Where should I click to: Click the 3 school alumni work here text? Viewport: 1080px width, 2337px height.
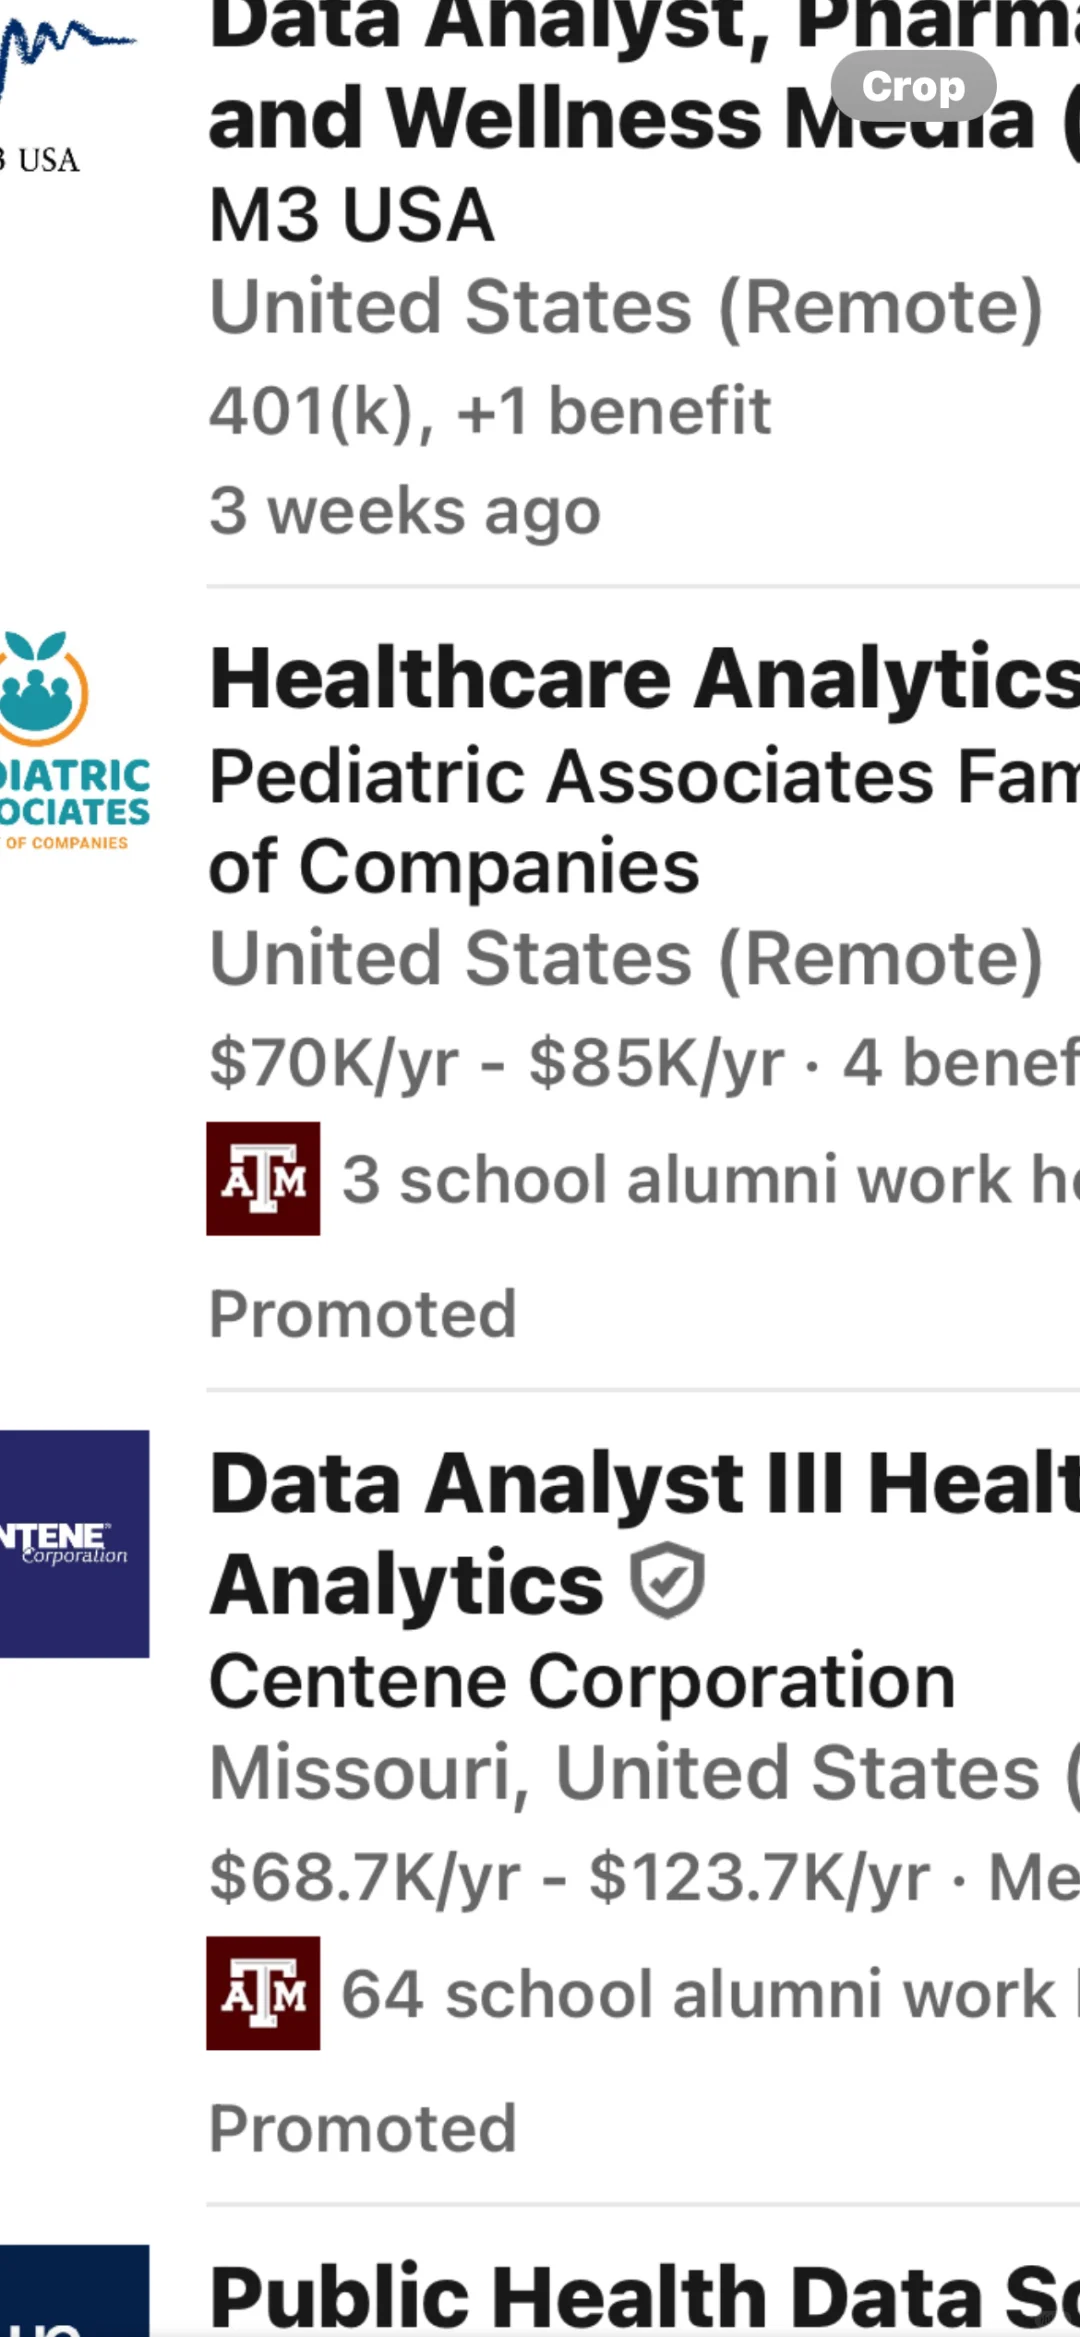coord(710,1179)
